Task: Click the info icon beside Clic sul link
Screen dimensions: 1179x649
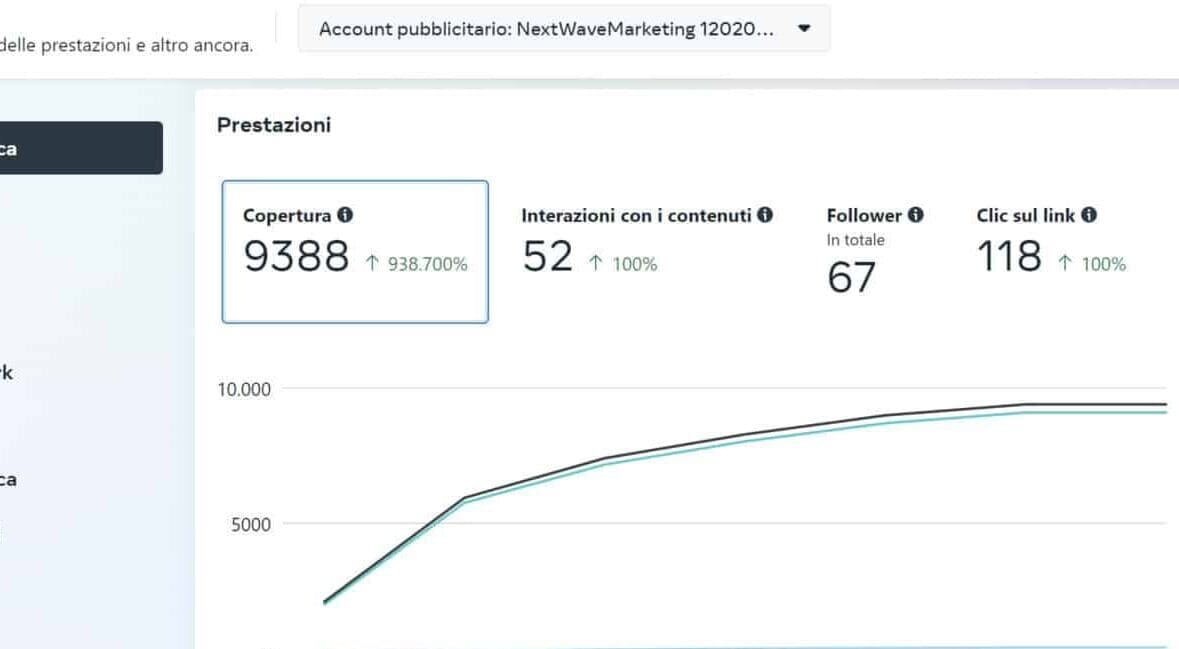Action: pyautogui.click(x=1089, y=215)
